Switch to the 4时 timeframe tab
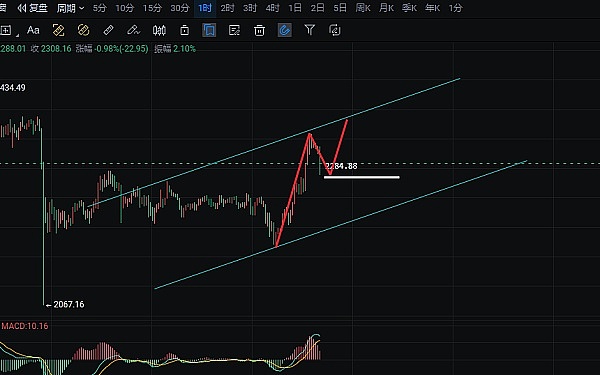 tap(272, 8)
